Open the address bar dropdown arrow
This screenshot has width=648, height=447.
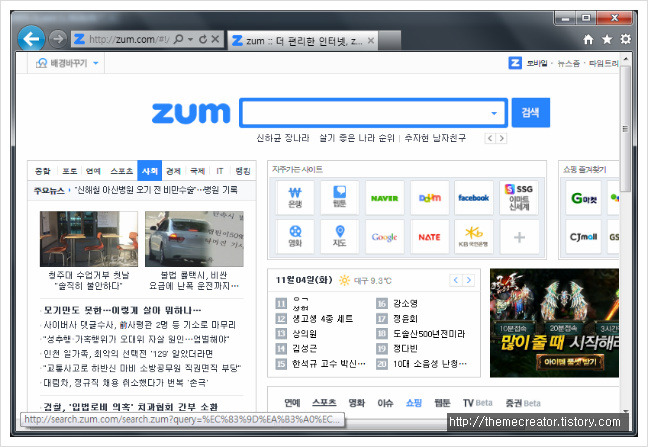point(191,40)
